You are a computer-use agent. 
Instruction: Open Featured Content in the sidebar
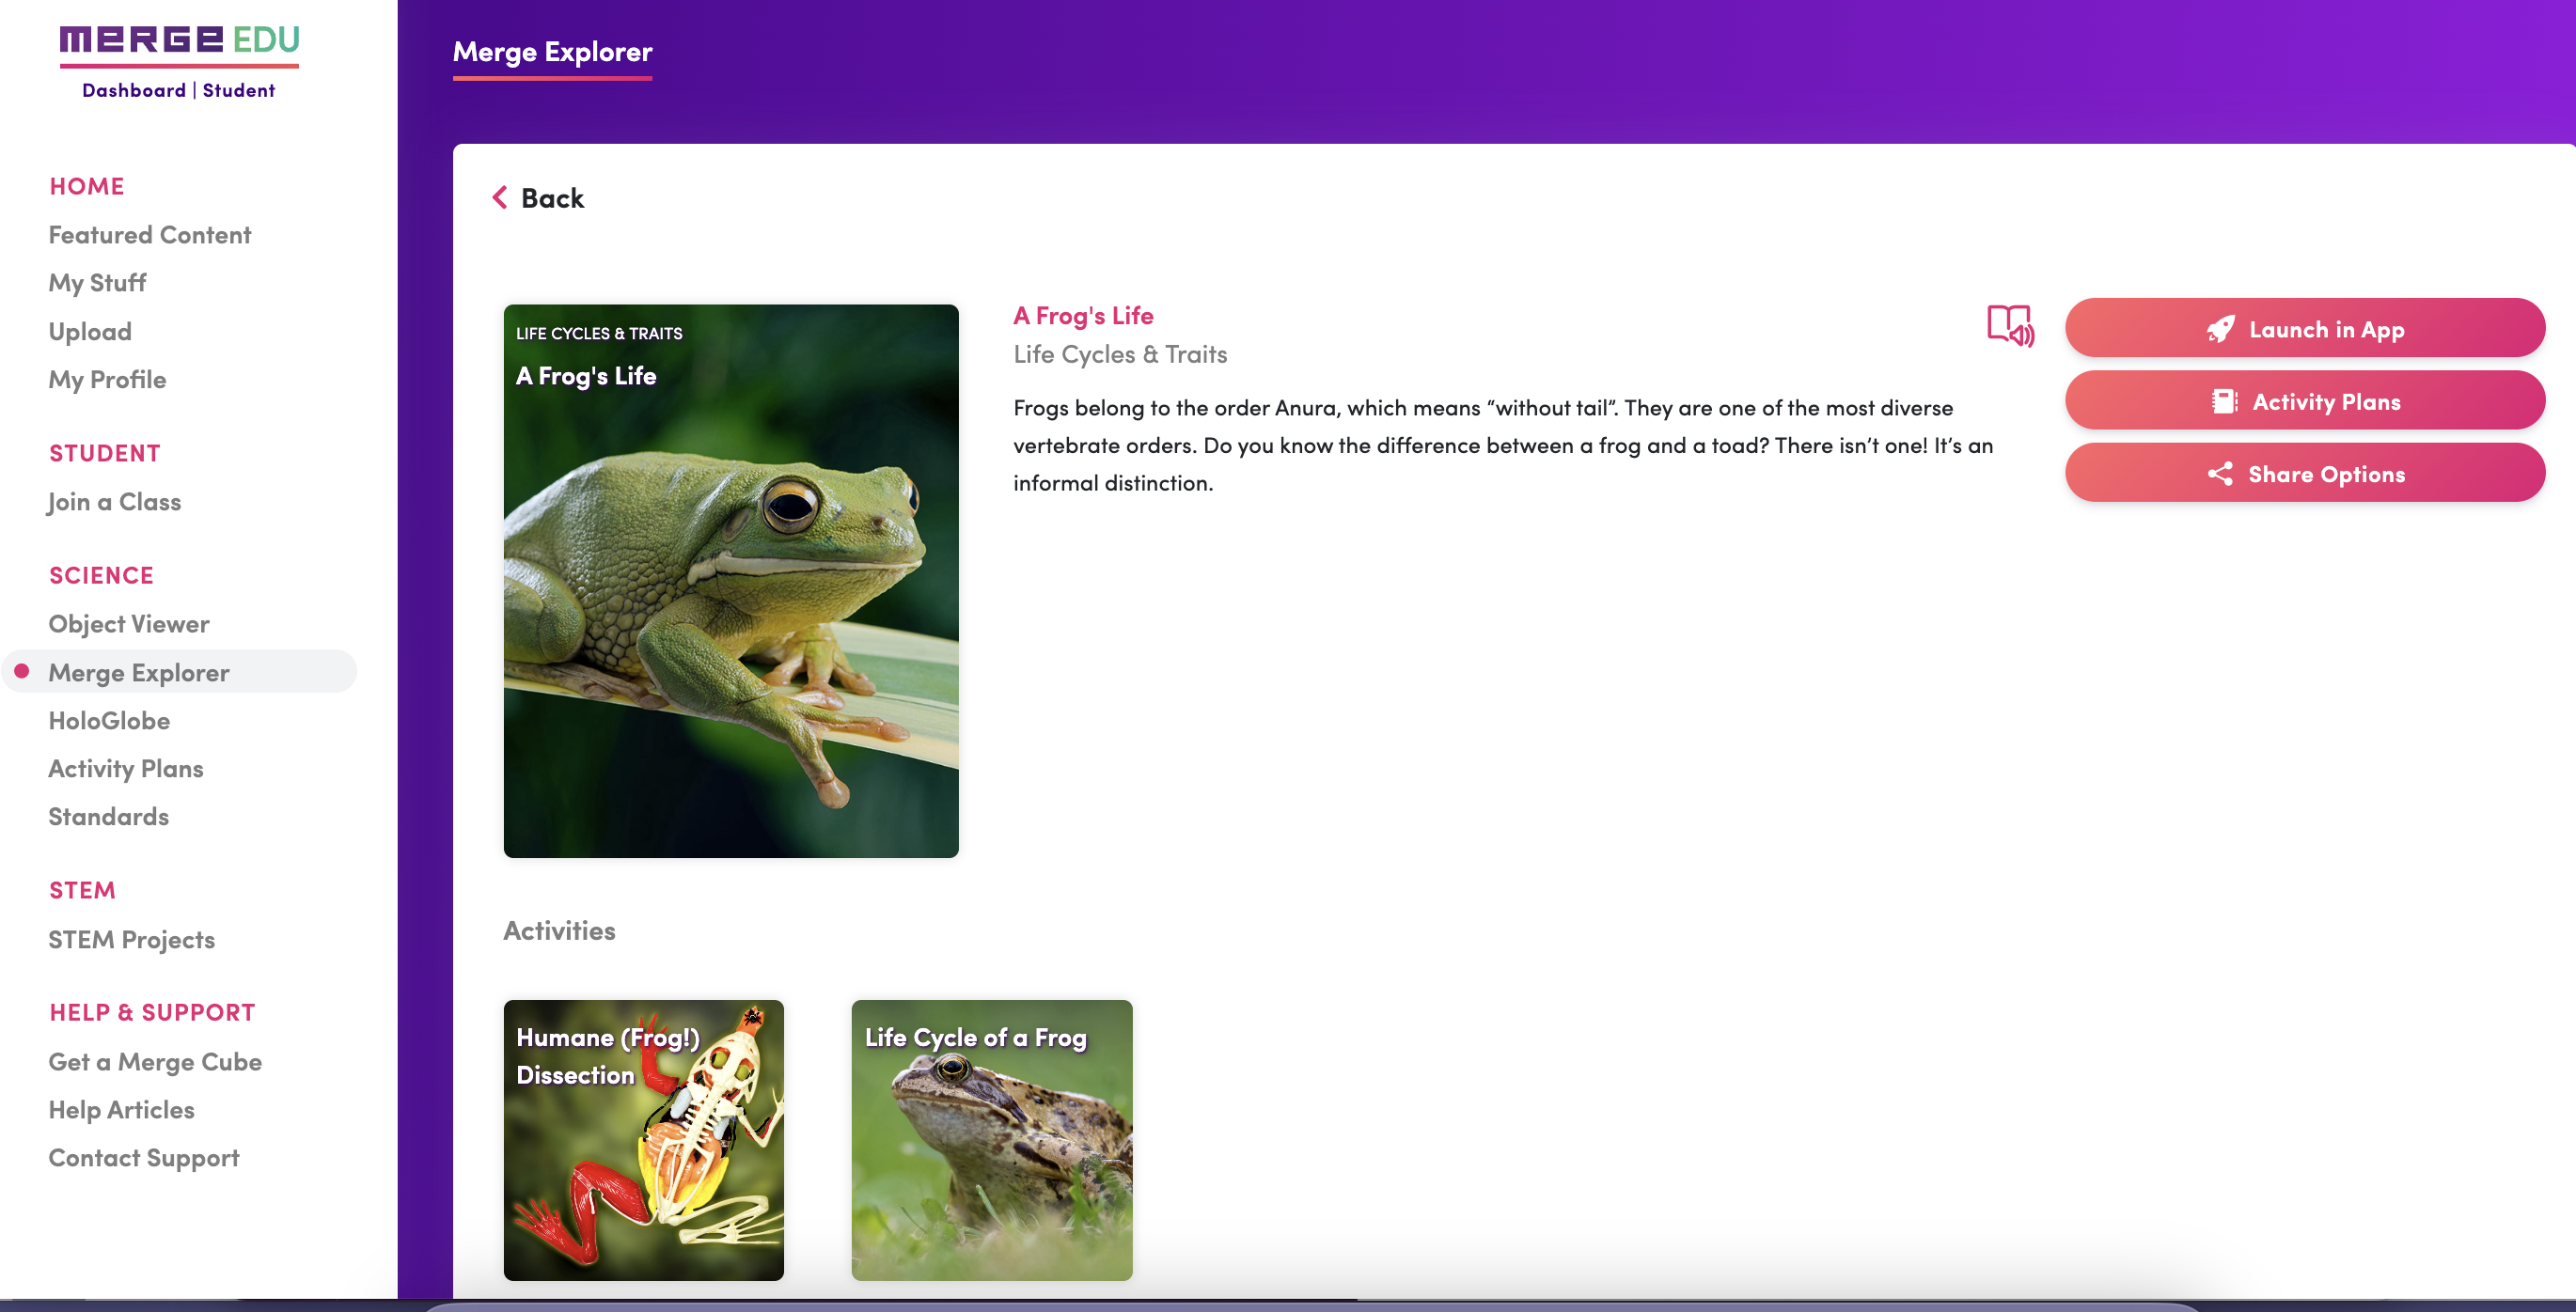tap(150, 235)
